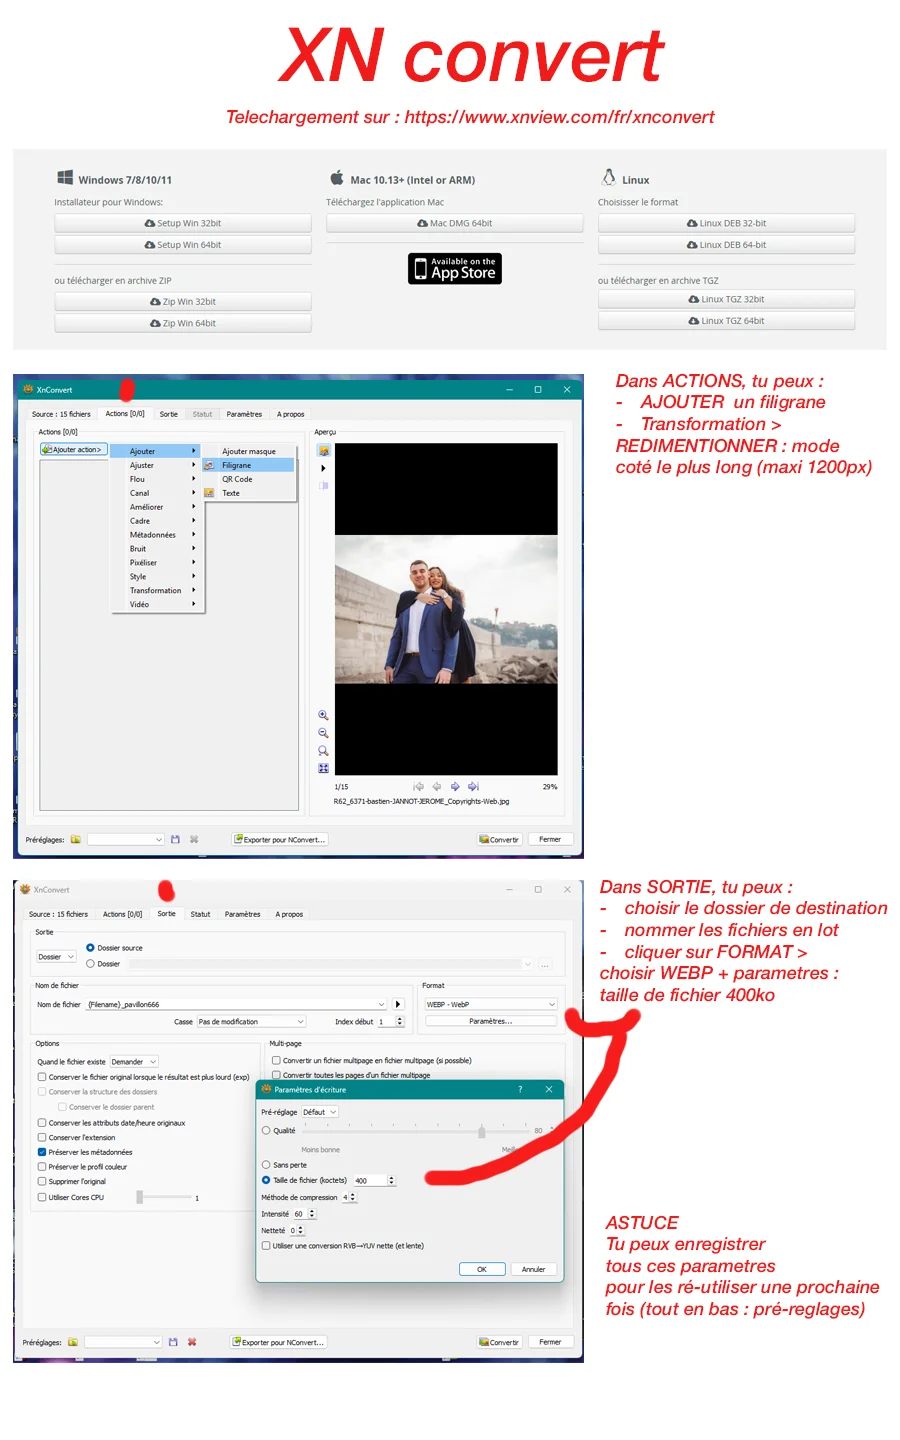Switch to the Statut tab in Sortie window

(200, 914)
